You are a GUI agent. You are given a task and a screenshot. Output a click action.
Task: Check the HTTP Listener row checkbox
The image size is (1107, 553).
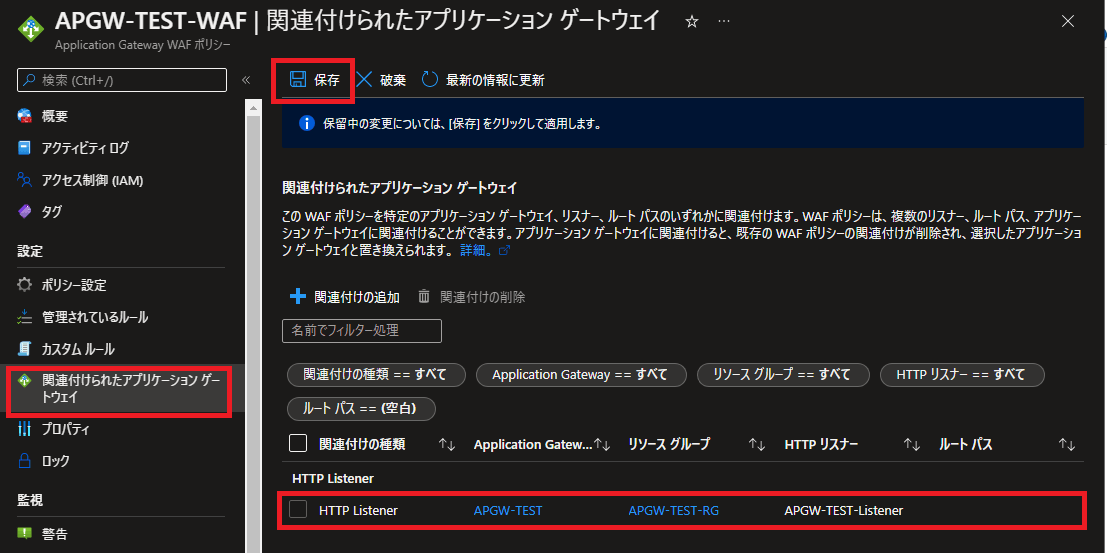tap(299, 509)
